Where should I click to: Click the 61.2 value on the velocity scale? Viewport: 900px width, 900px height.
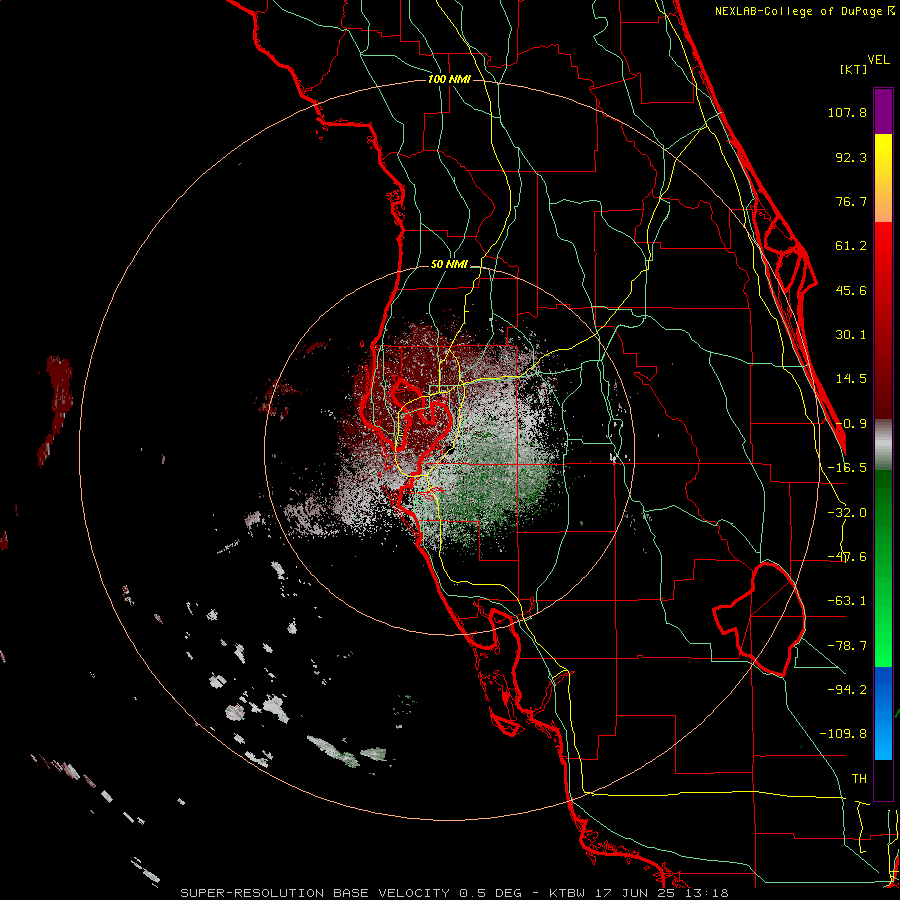coord(851,246)
